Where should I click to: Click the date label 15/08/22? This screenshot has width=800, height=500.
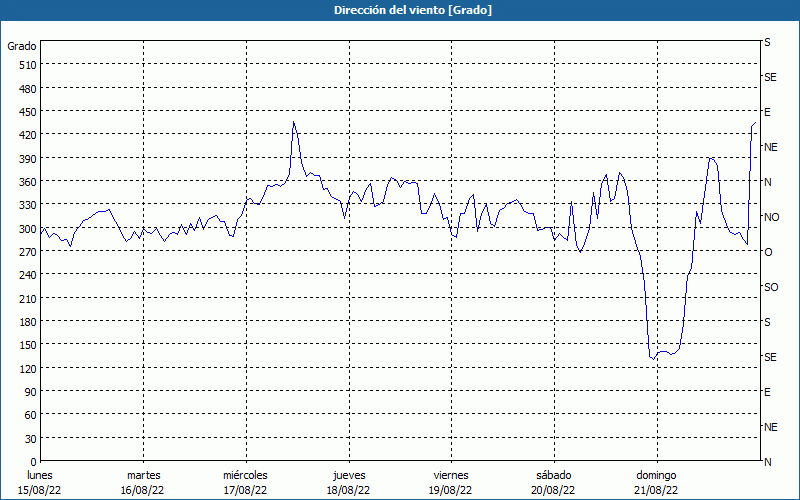(40, 490)
